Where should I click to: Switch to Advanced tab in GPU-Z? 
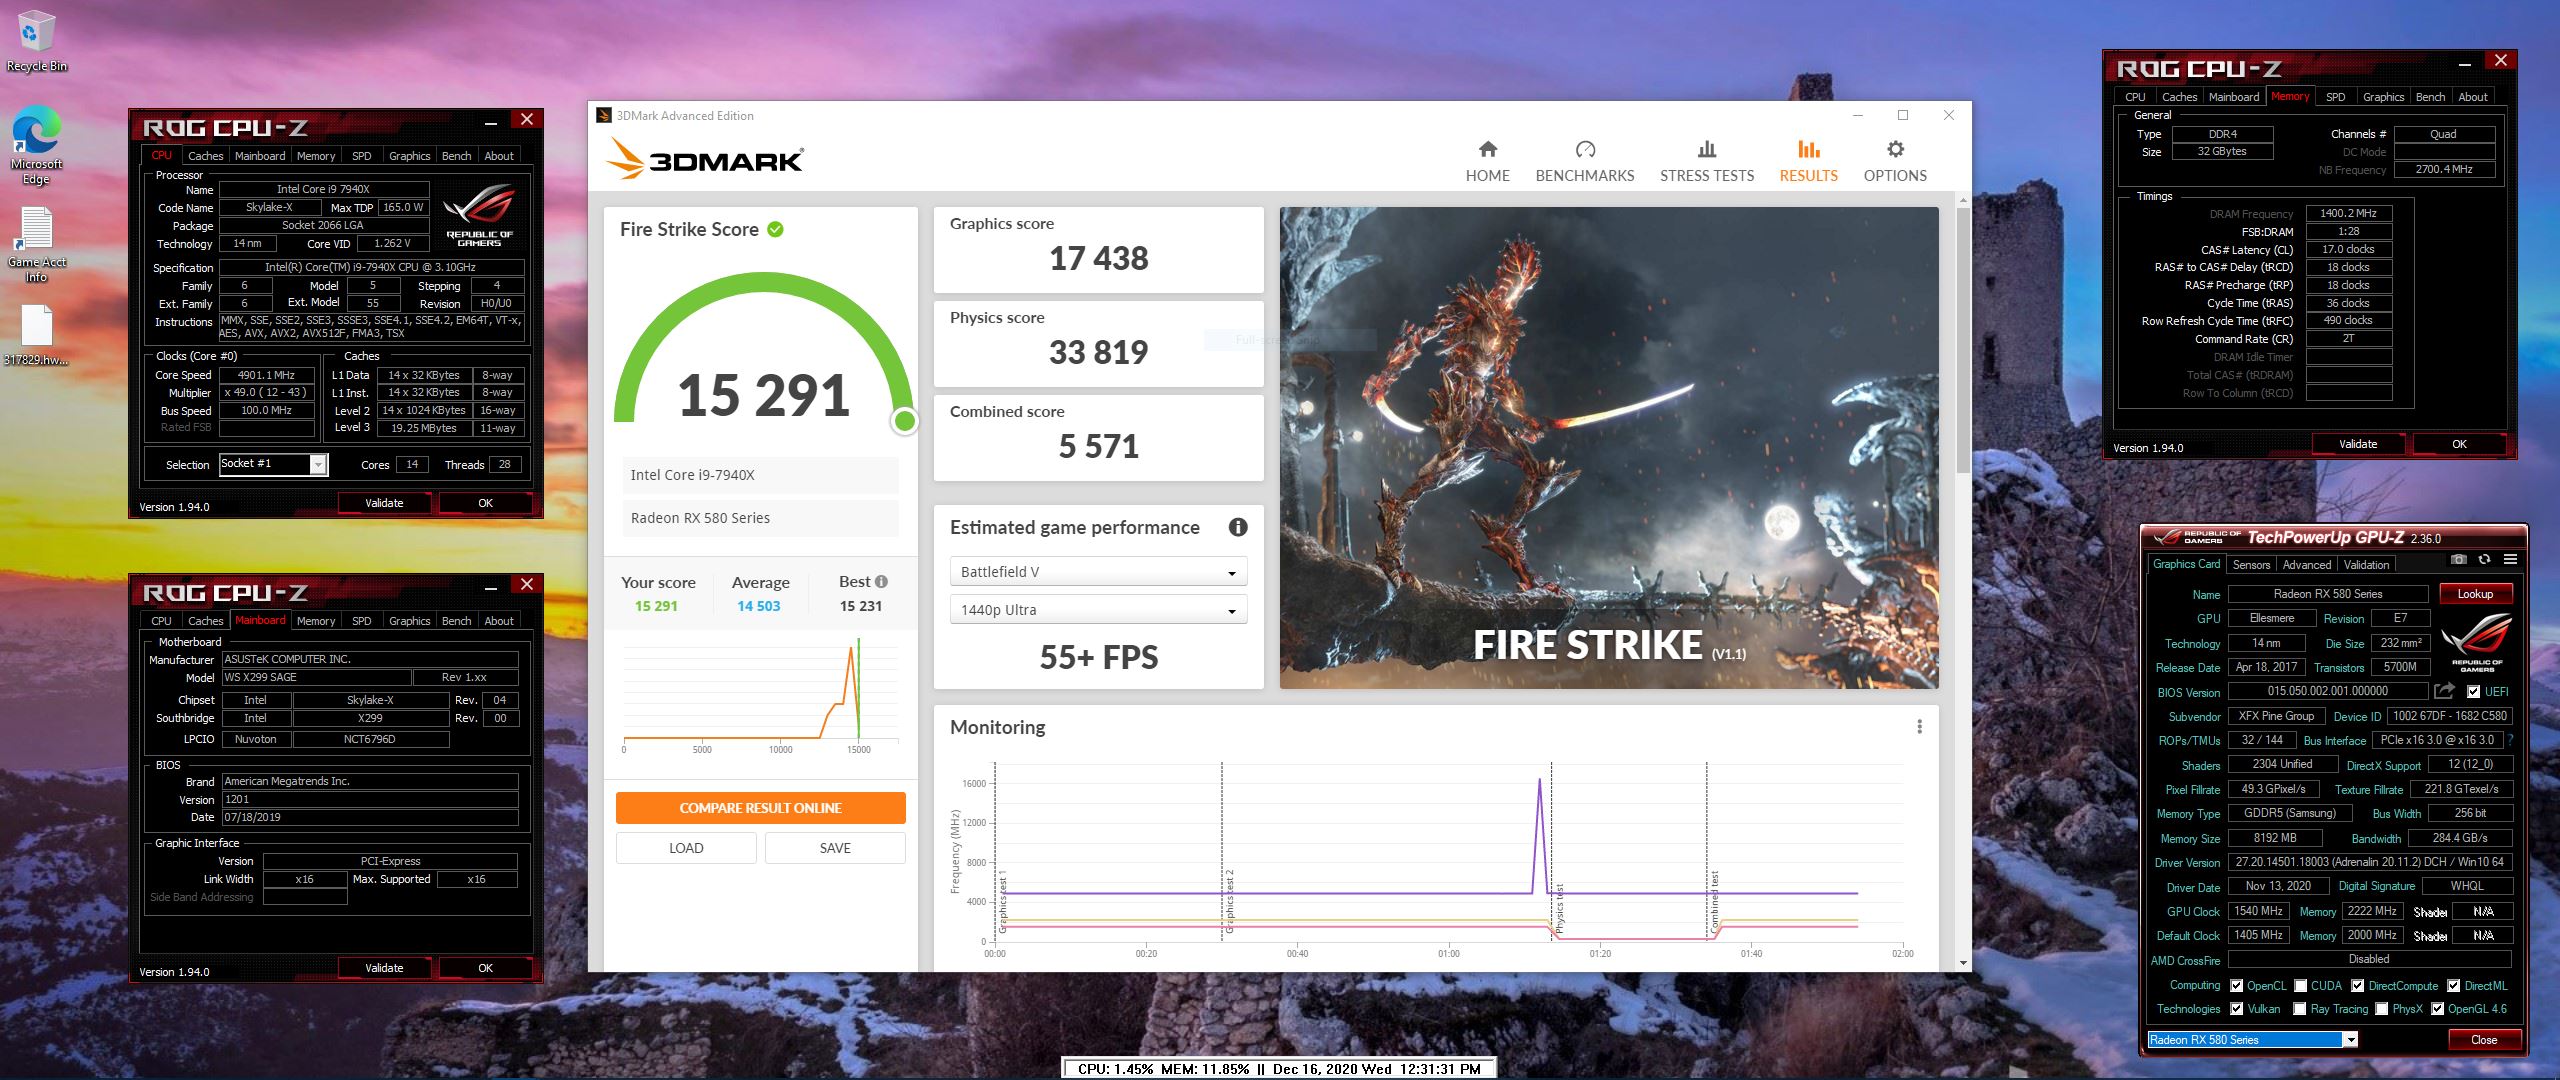(x=2306, y=565)
